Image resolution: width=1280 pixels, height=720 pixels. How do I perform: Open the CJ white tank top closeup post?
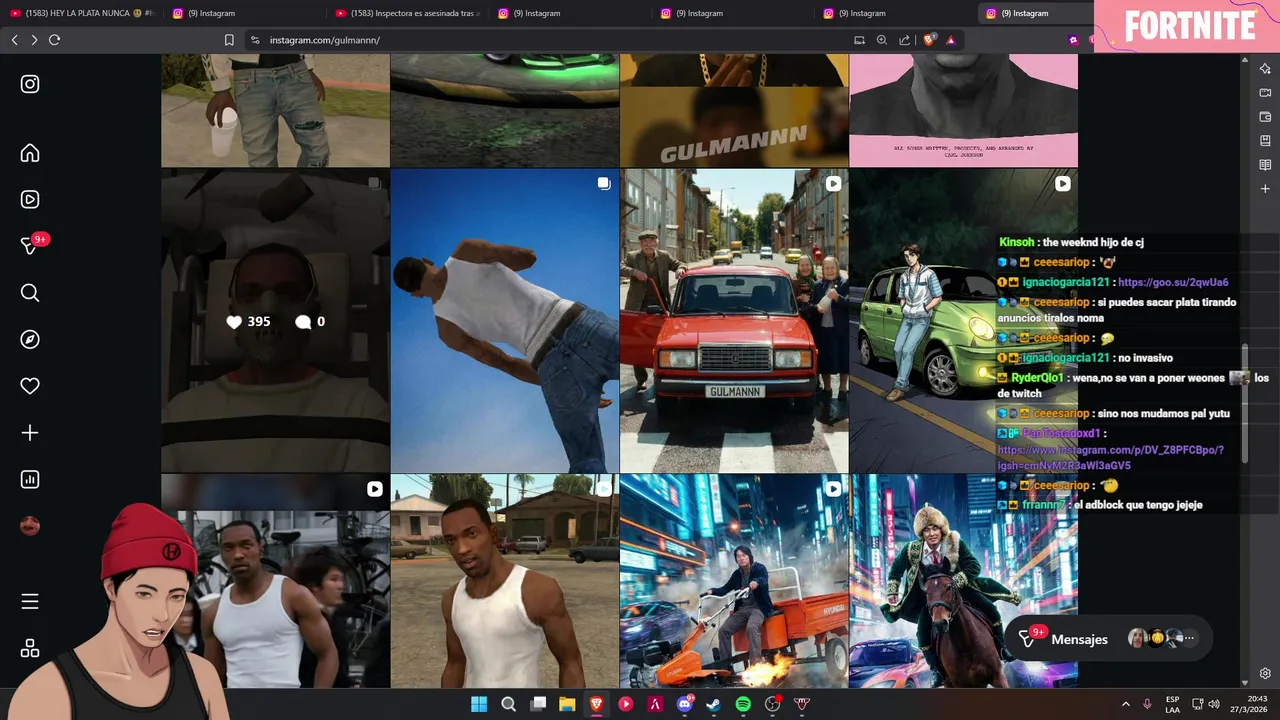504,581
